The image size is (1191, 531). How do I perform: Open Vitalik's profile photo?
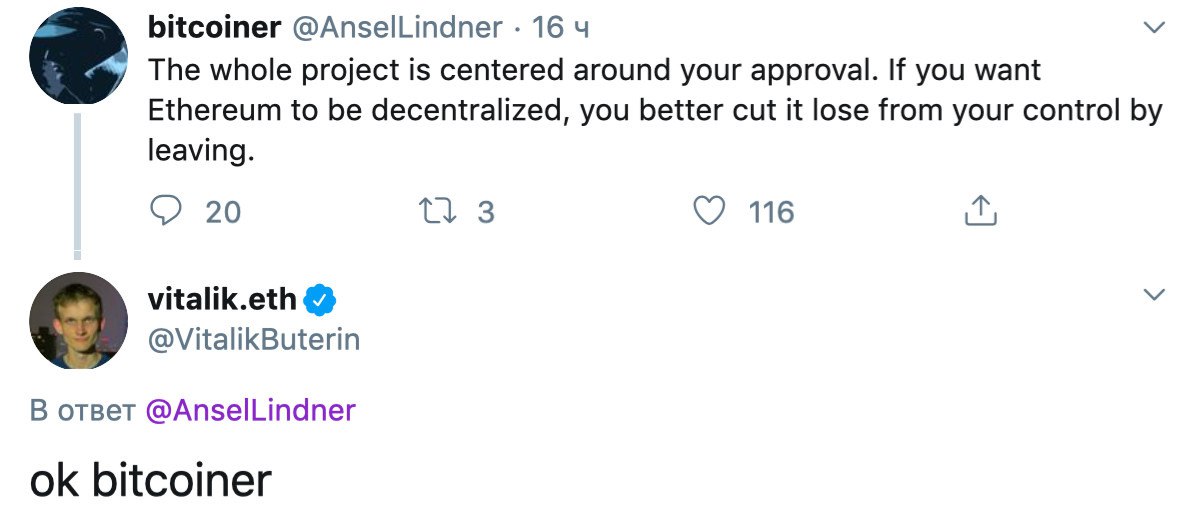(78, 321)
